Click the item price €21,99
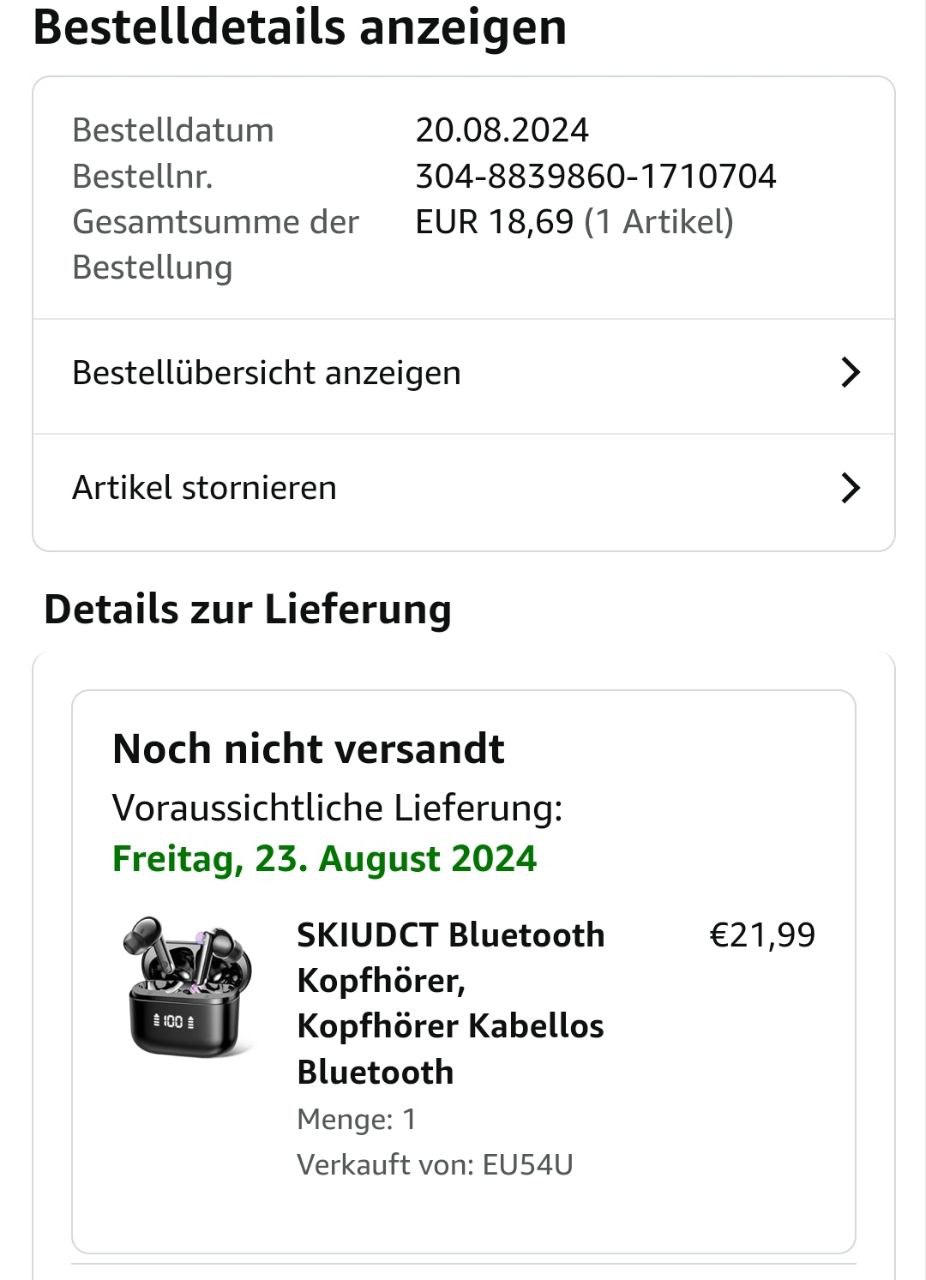This screenshot has height=1280, width=926. click(x=762, y=936)
